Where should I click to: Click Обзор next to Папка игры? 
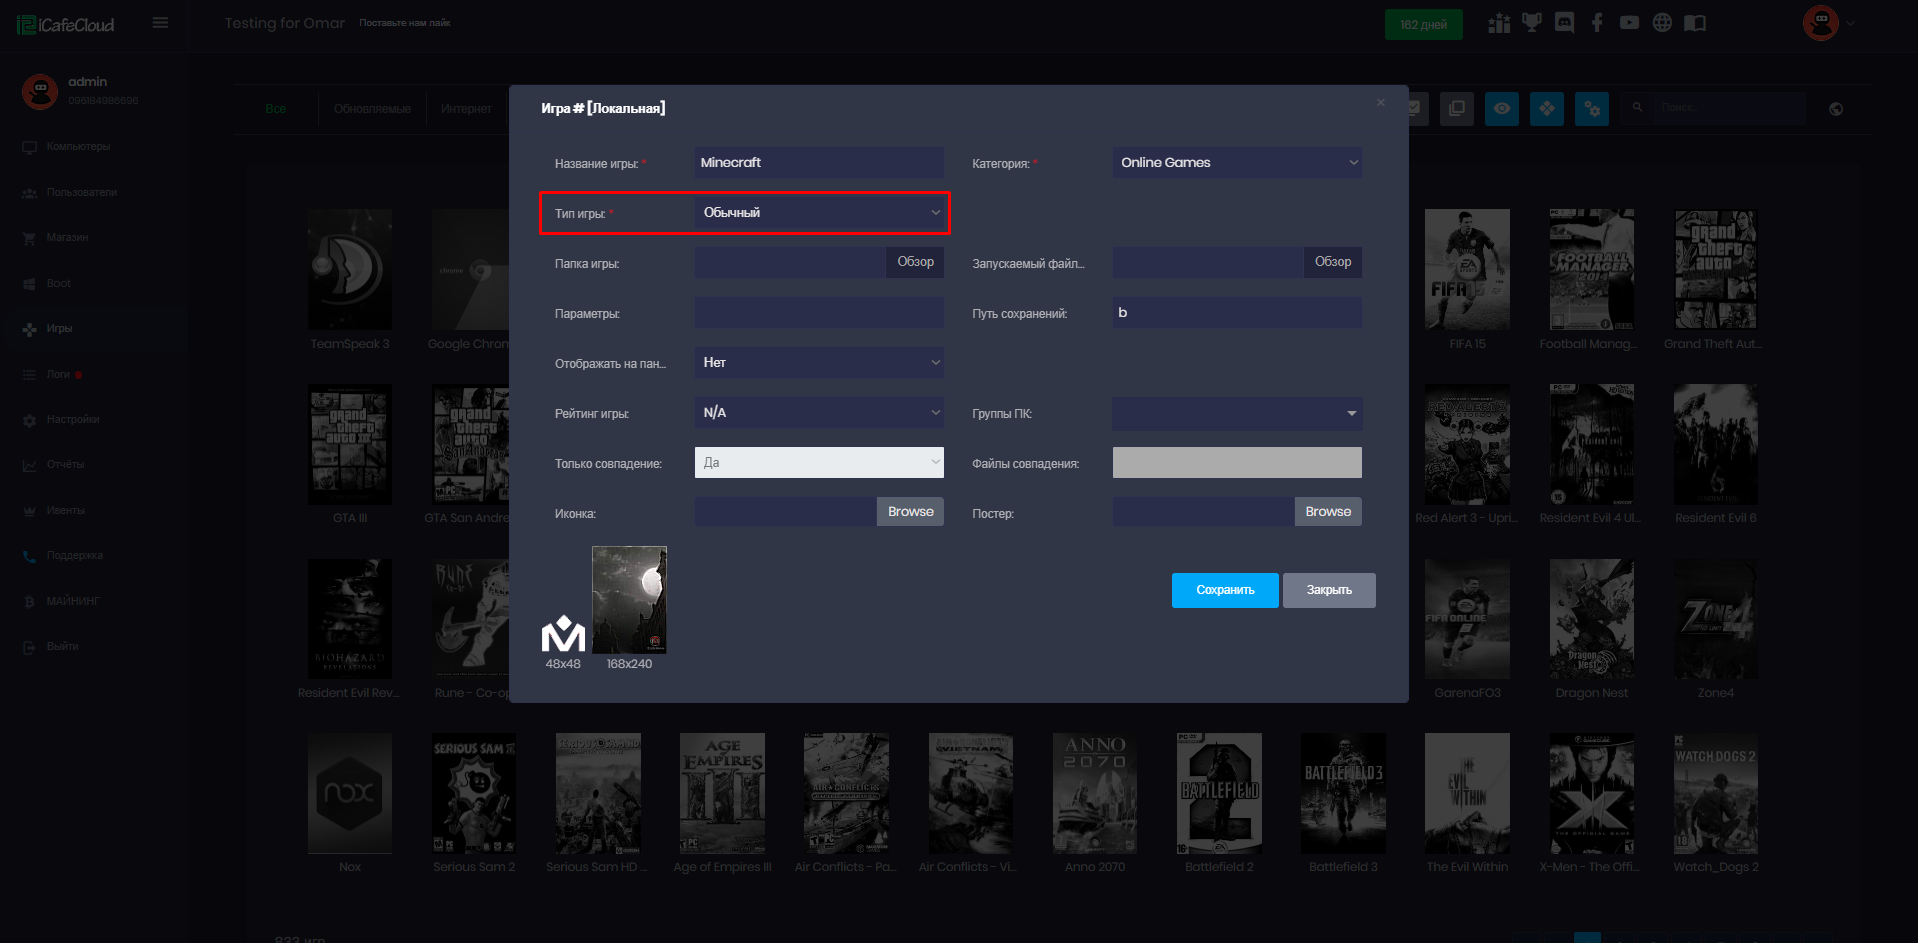915,262
